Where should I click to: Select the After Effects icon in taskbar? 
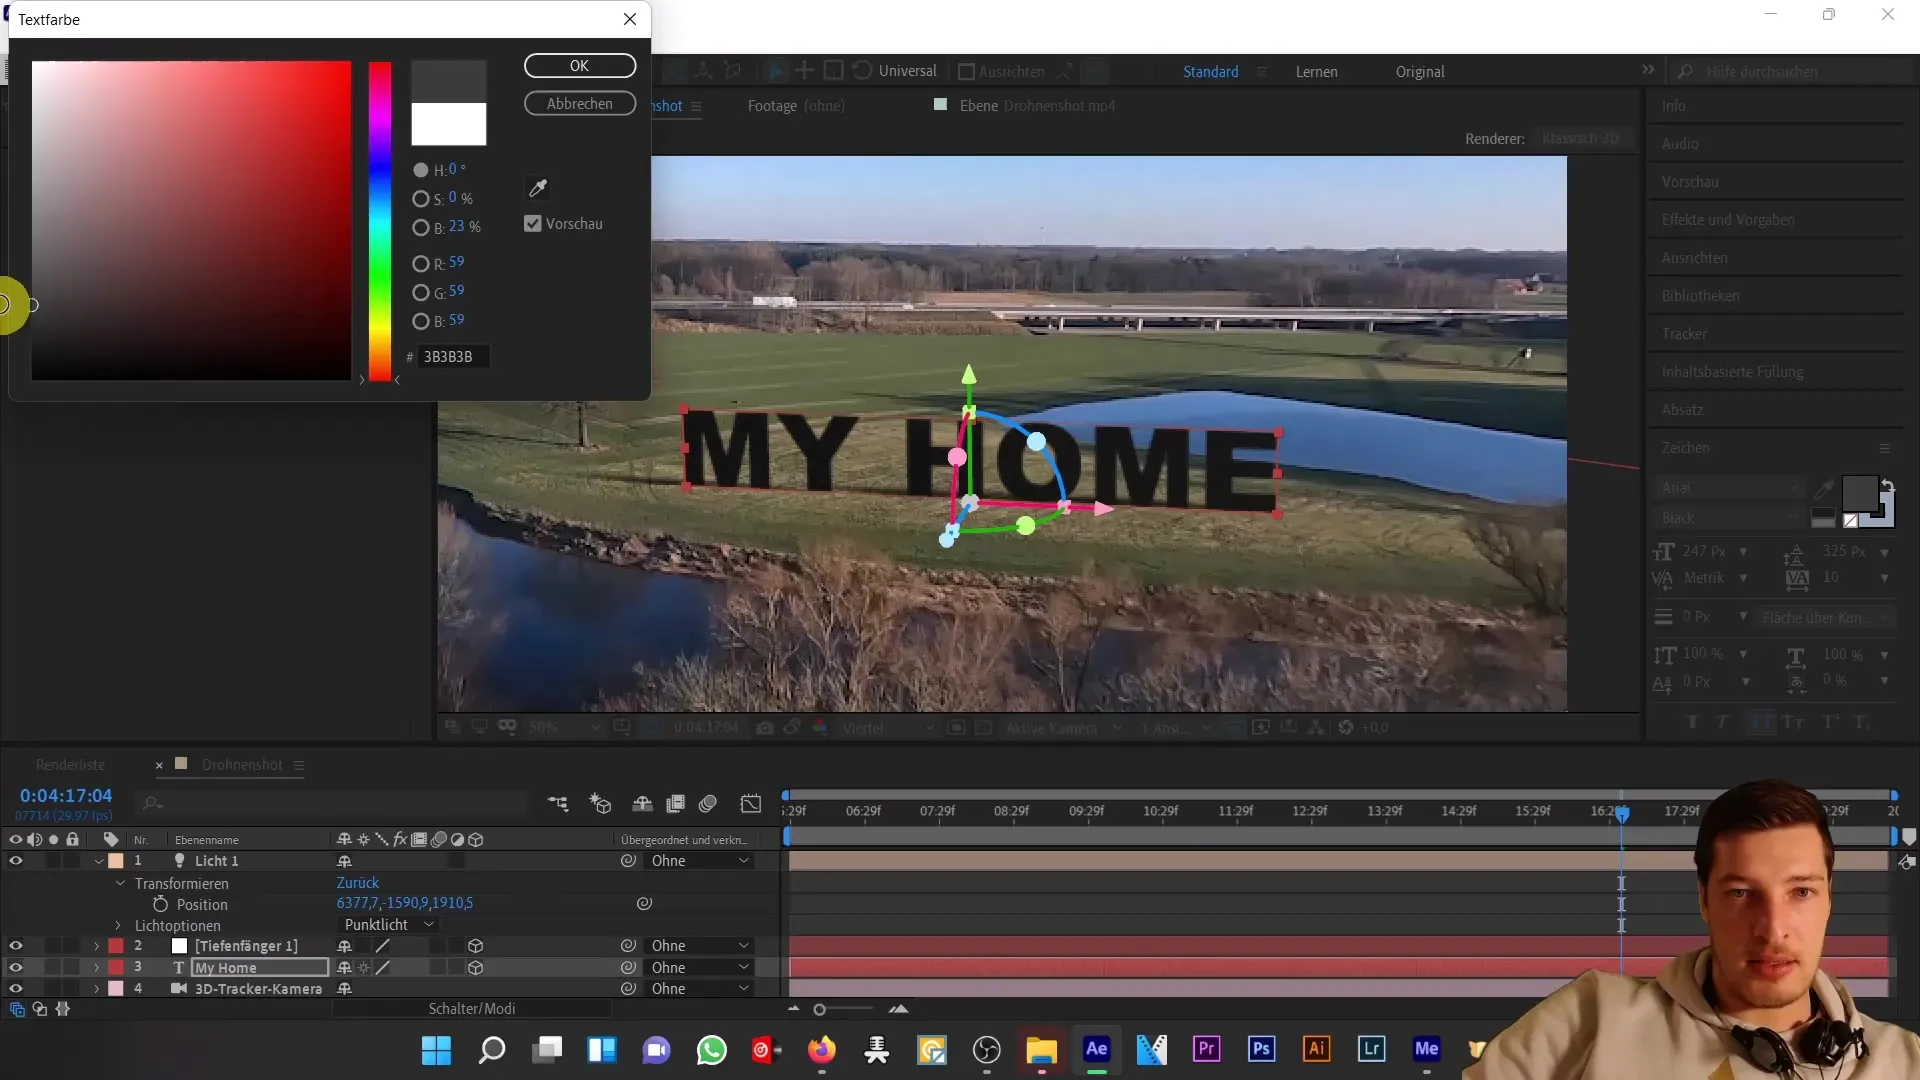tap(1101, 1051)
